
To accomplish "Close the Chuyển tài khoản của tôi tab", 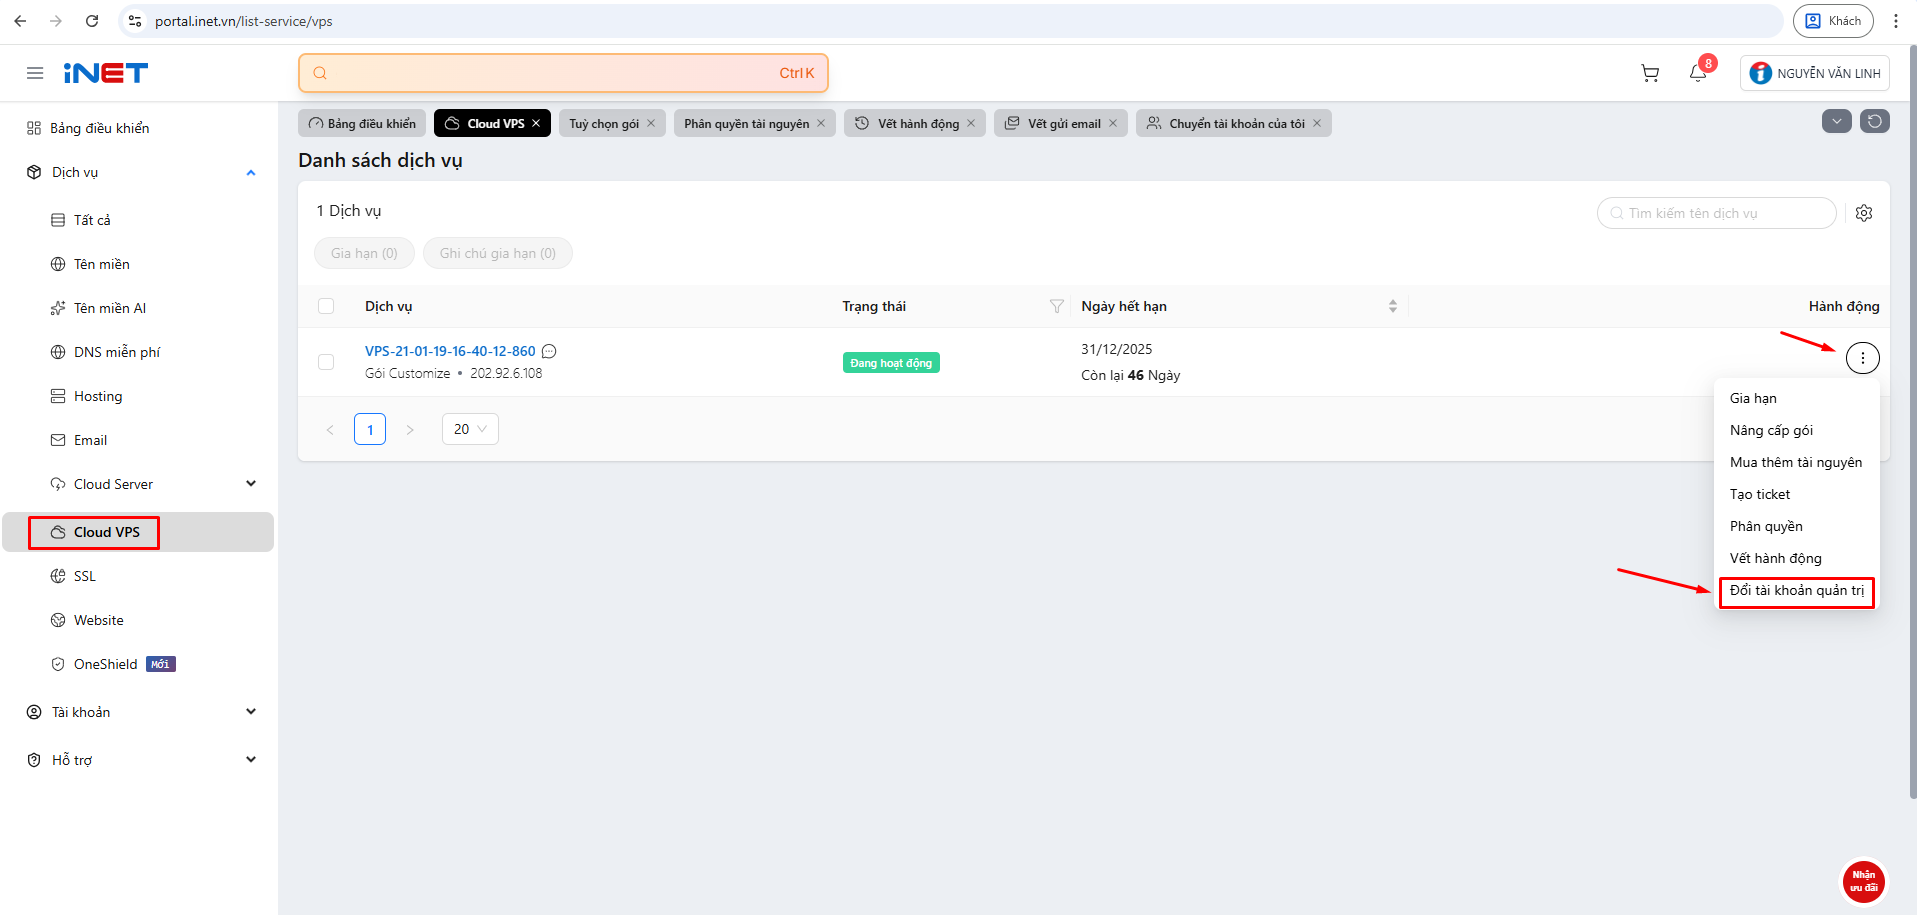I will pyautogui.click(x=1317, y=123).
